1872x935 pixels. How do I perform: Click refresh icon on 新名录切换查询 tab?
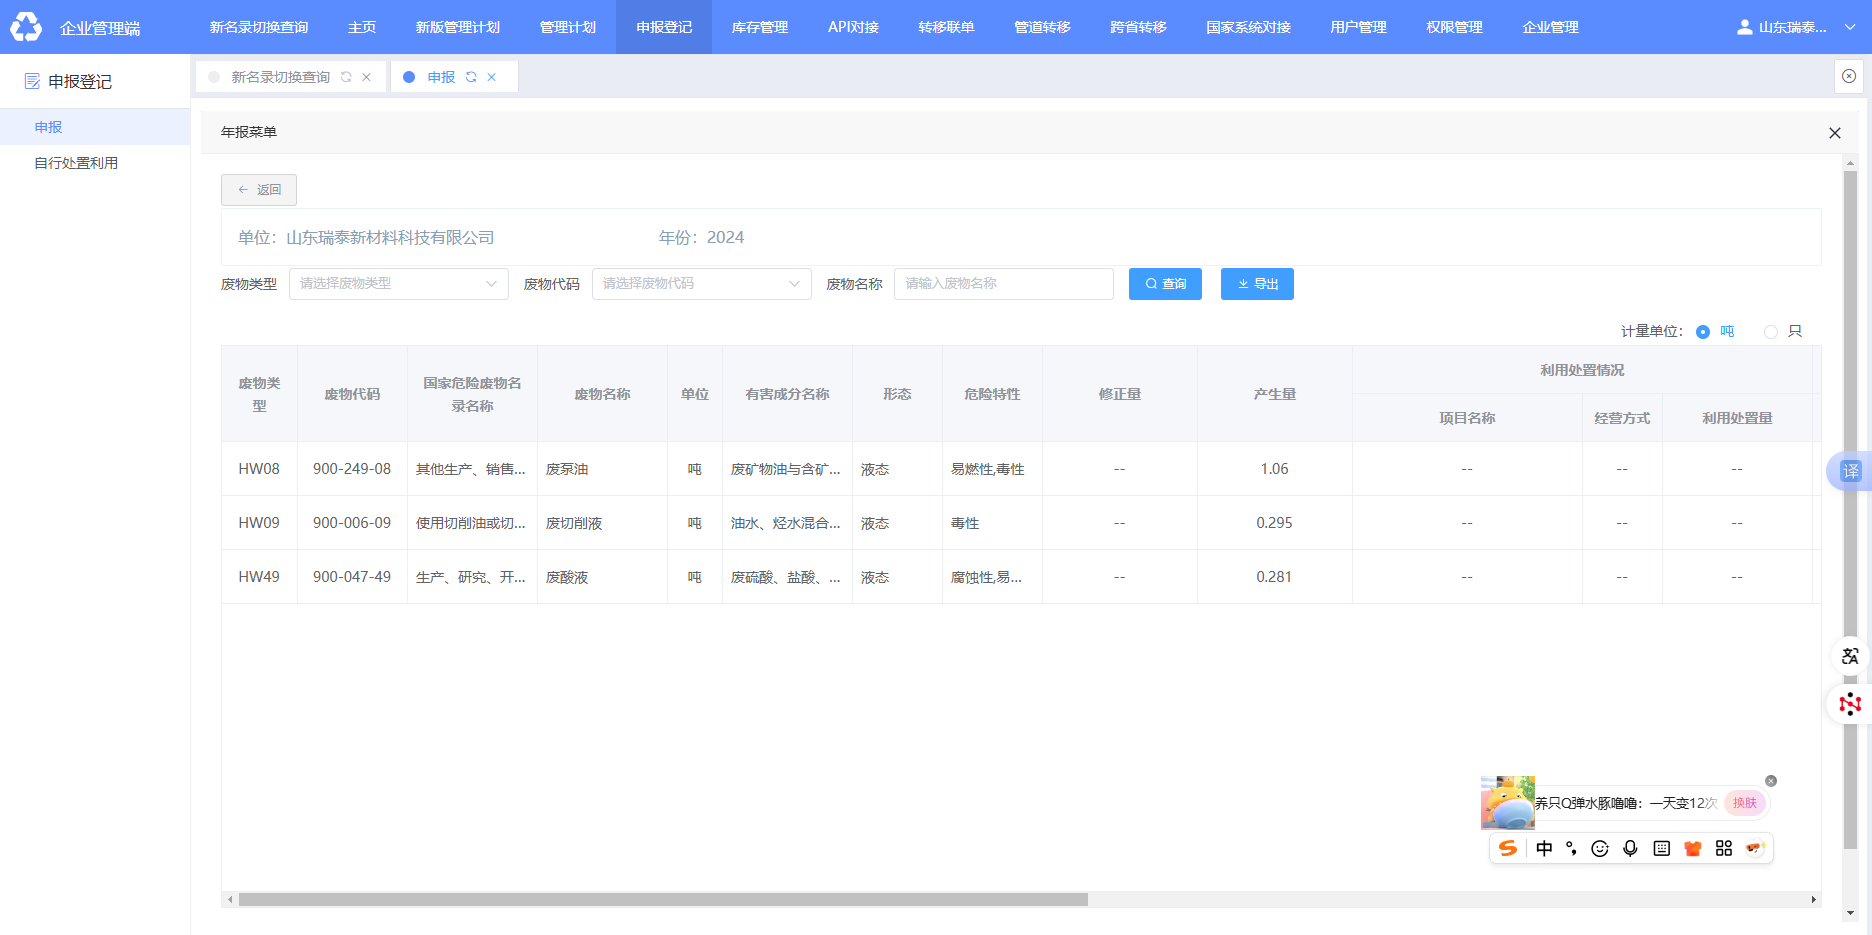[346, 77]
